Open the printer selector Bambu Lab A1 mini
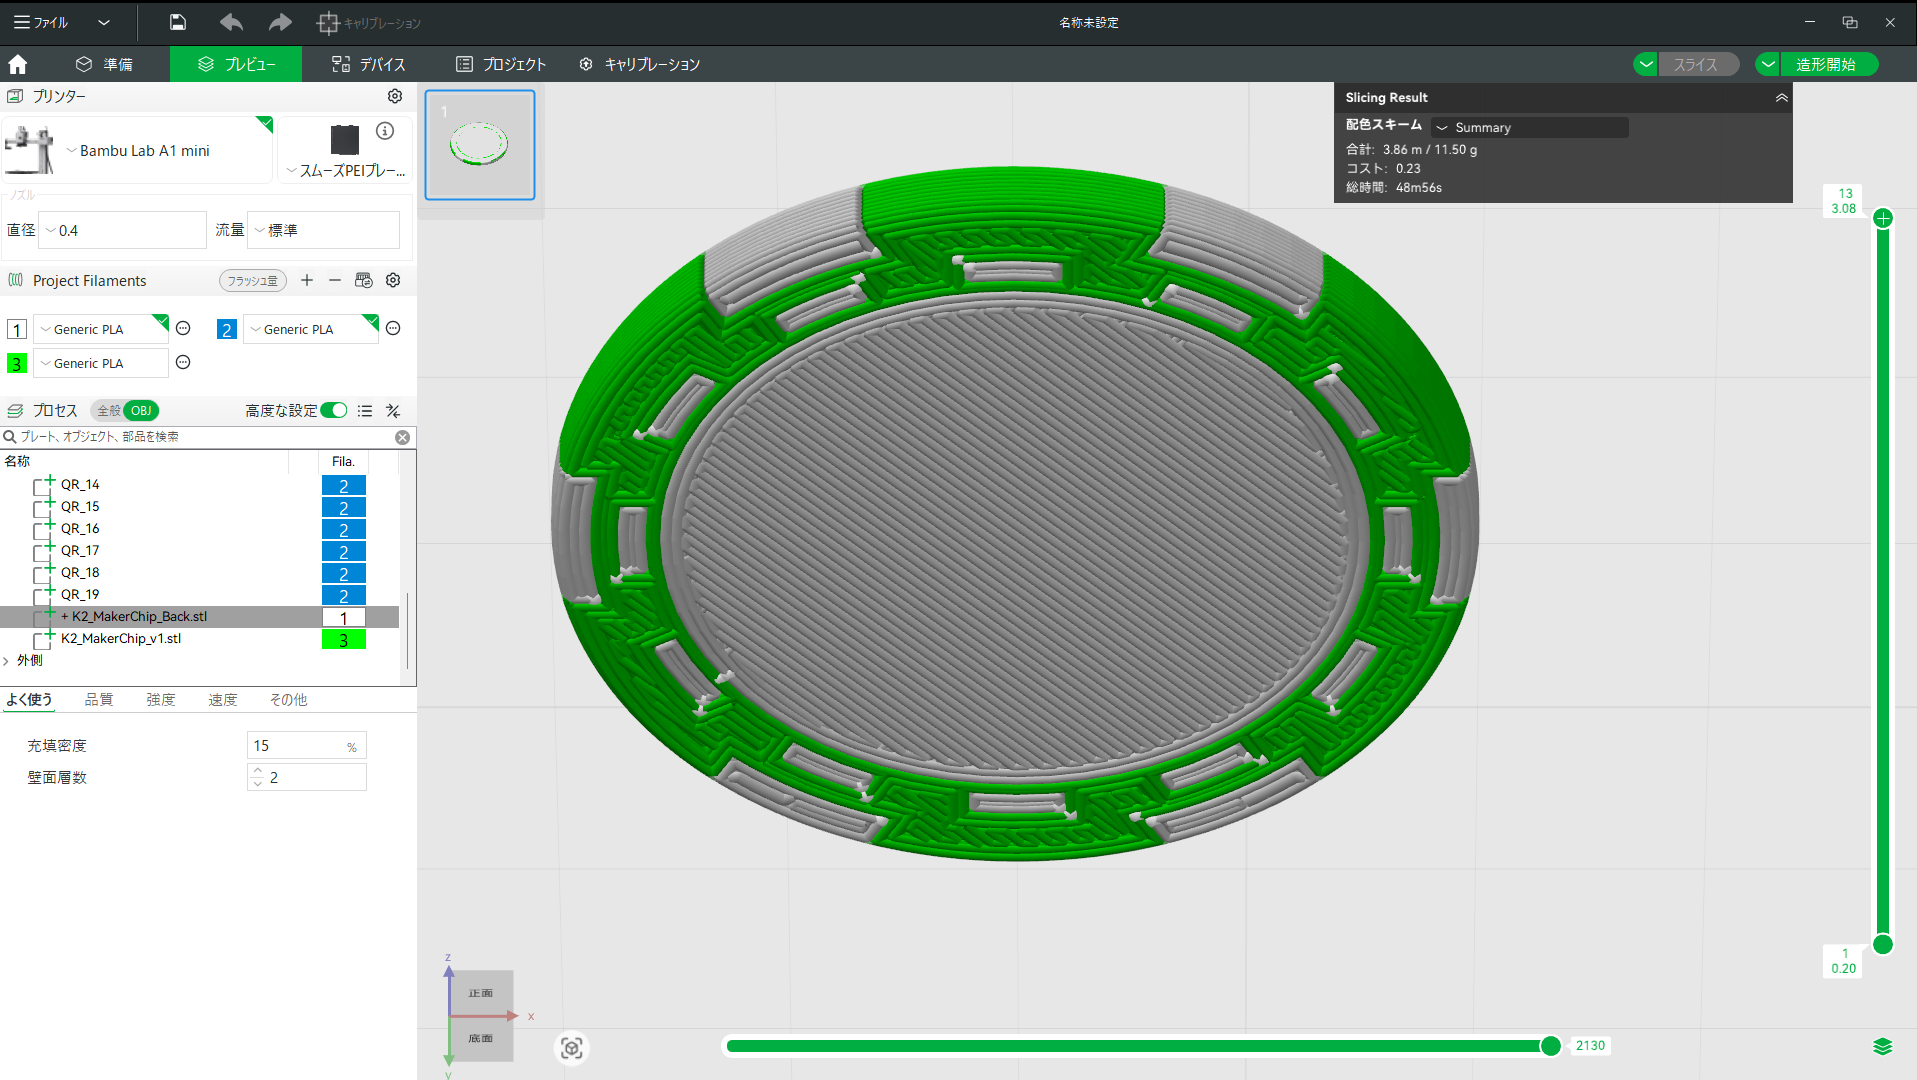1917x1080 pixels. point(138,150)
